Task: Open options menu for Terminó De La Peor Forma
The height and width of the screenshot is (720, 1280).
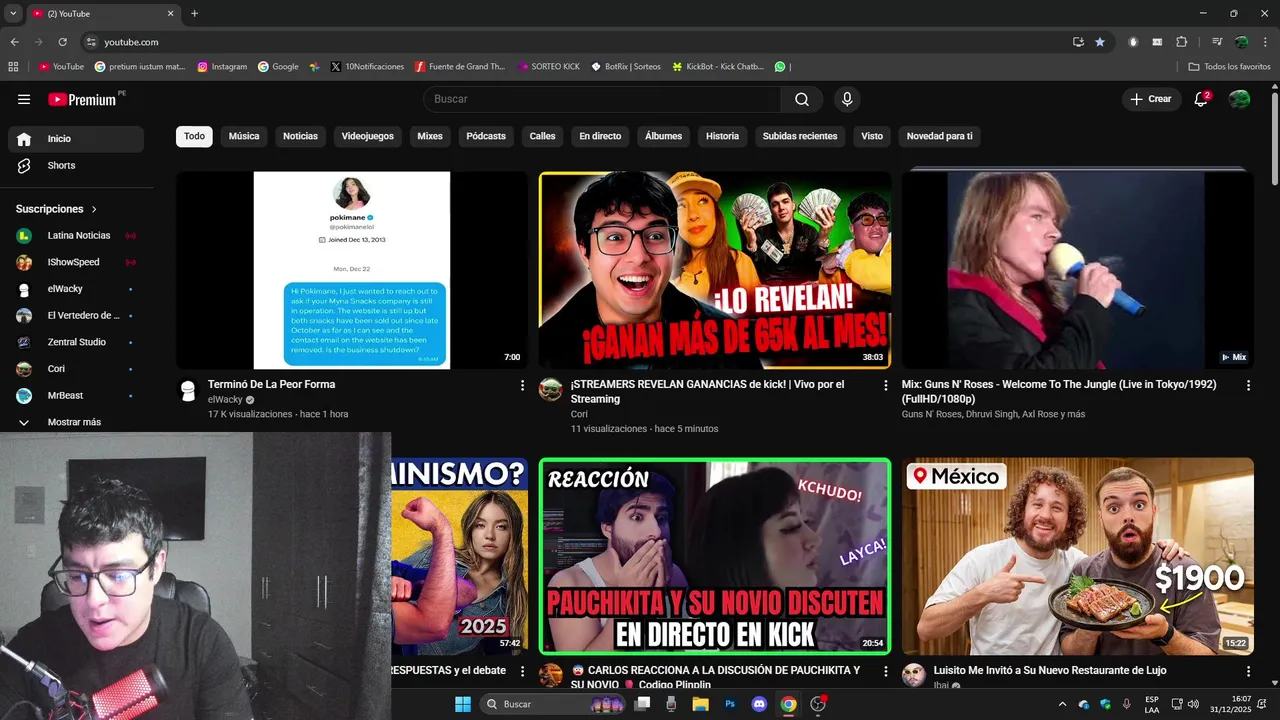Action: [x=522, y=385]
